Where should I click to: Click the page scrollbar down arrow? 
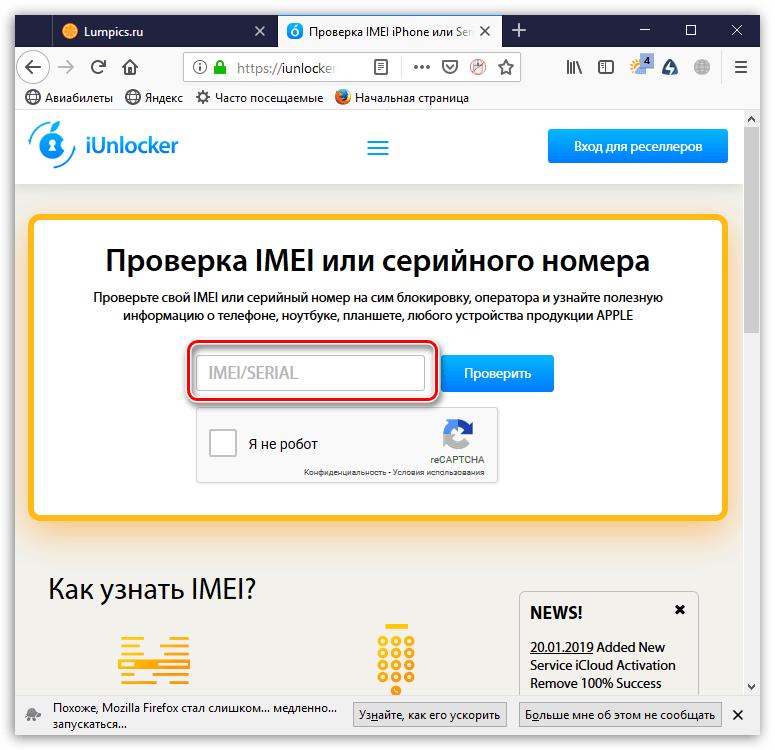751,687
